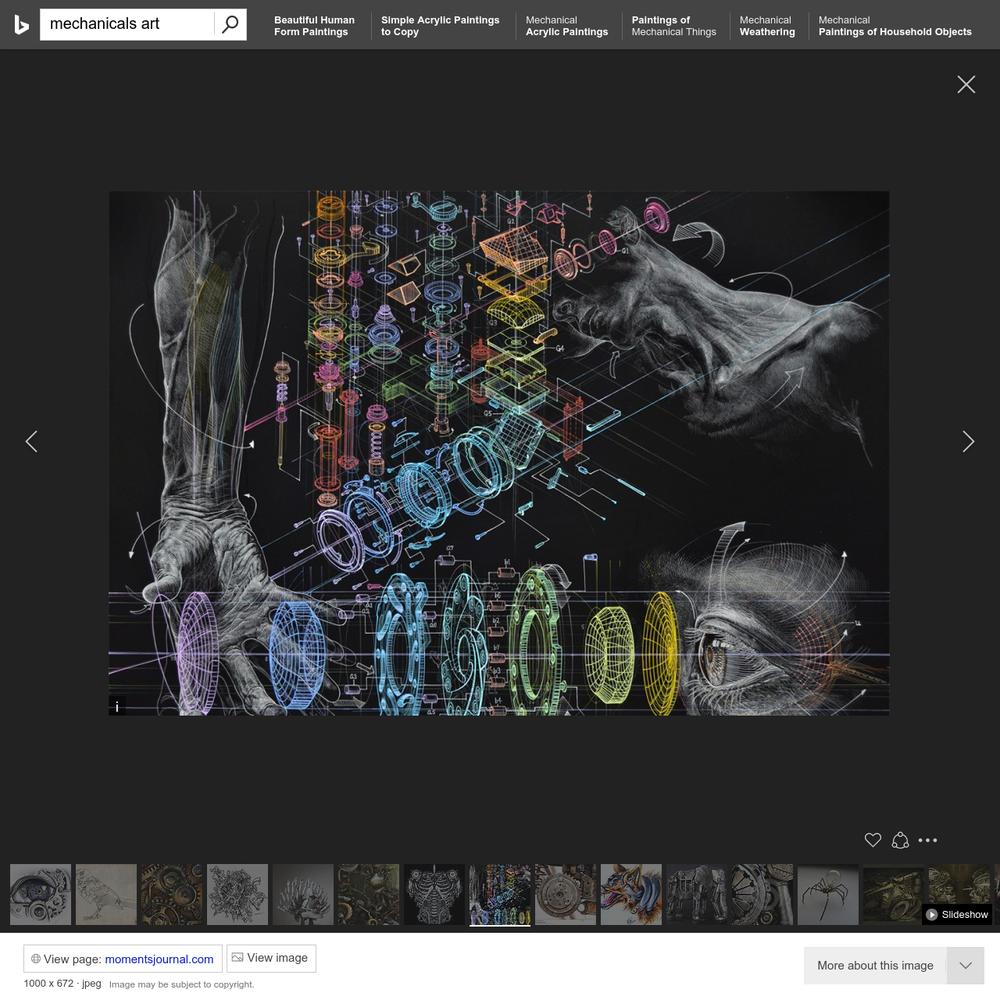Select 'Mechanical Weathering' suggestion

coord(767,26)
